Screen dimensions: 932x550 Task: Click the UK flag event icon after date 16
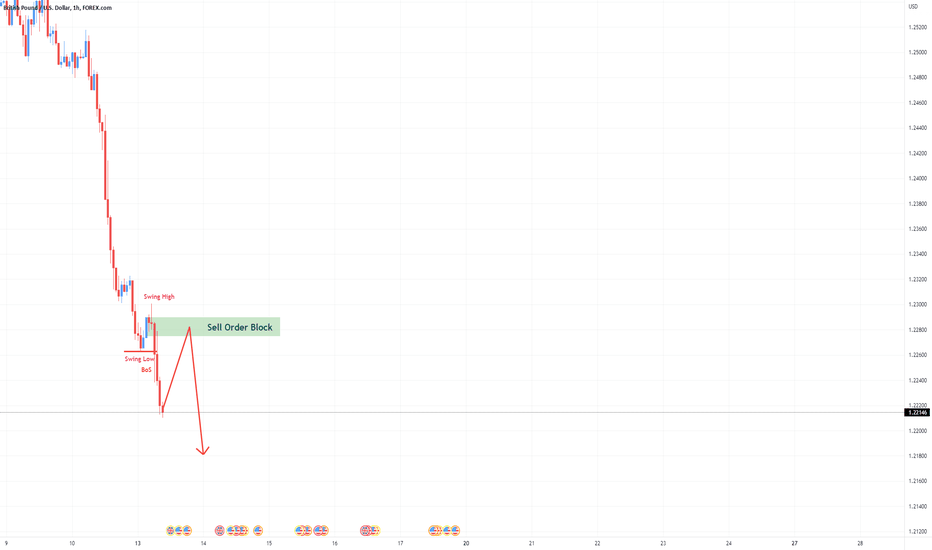pos(366,530)
